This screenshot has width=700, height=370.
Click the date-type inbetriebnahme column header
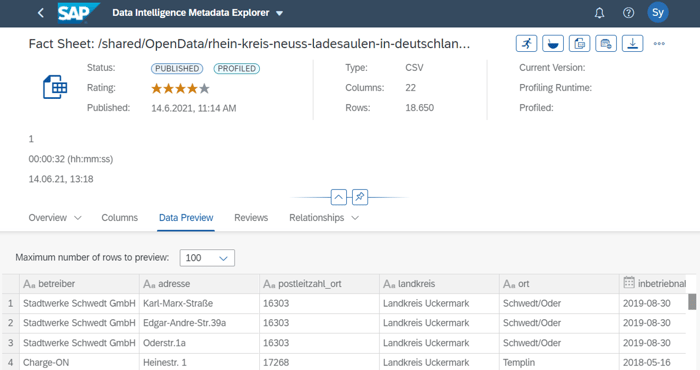[654, 284]
